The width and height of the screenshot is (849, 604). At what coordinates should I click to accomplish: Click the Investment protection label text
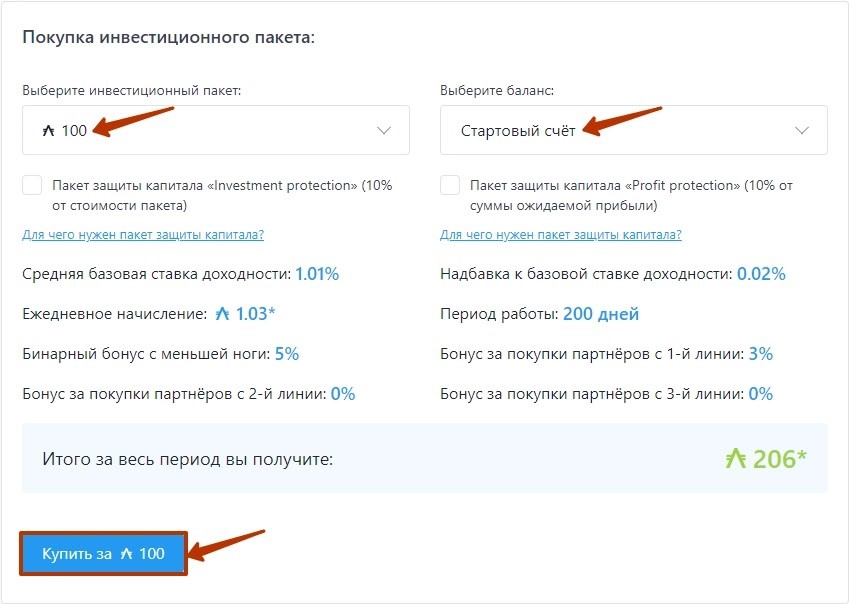coord(222,195)
